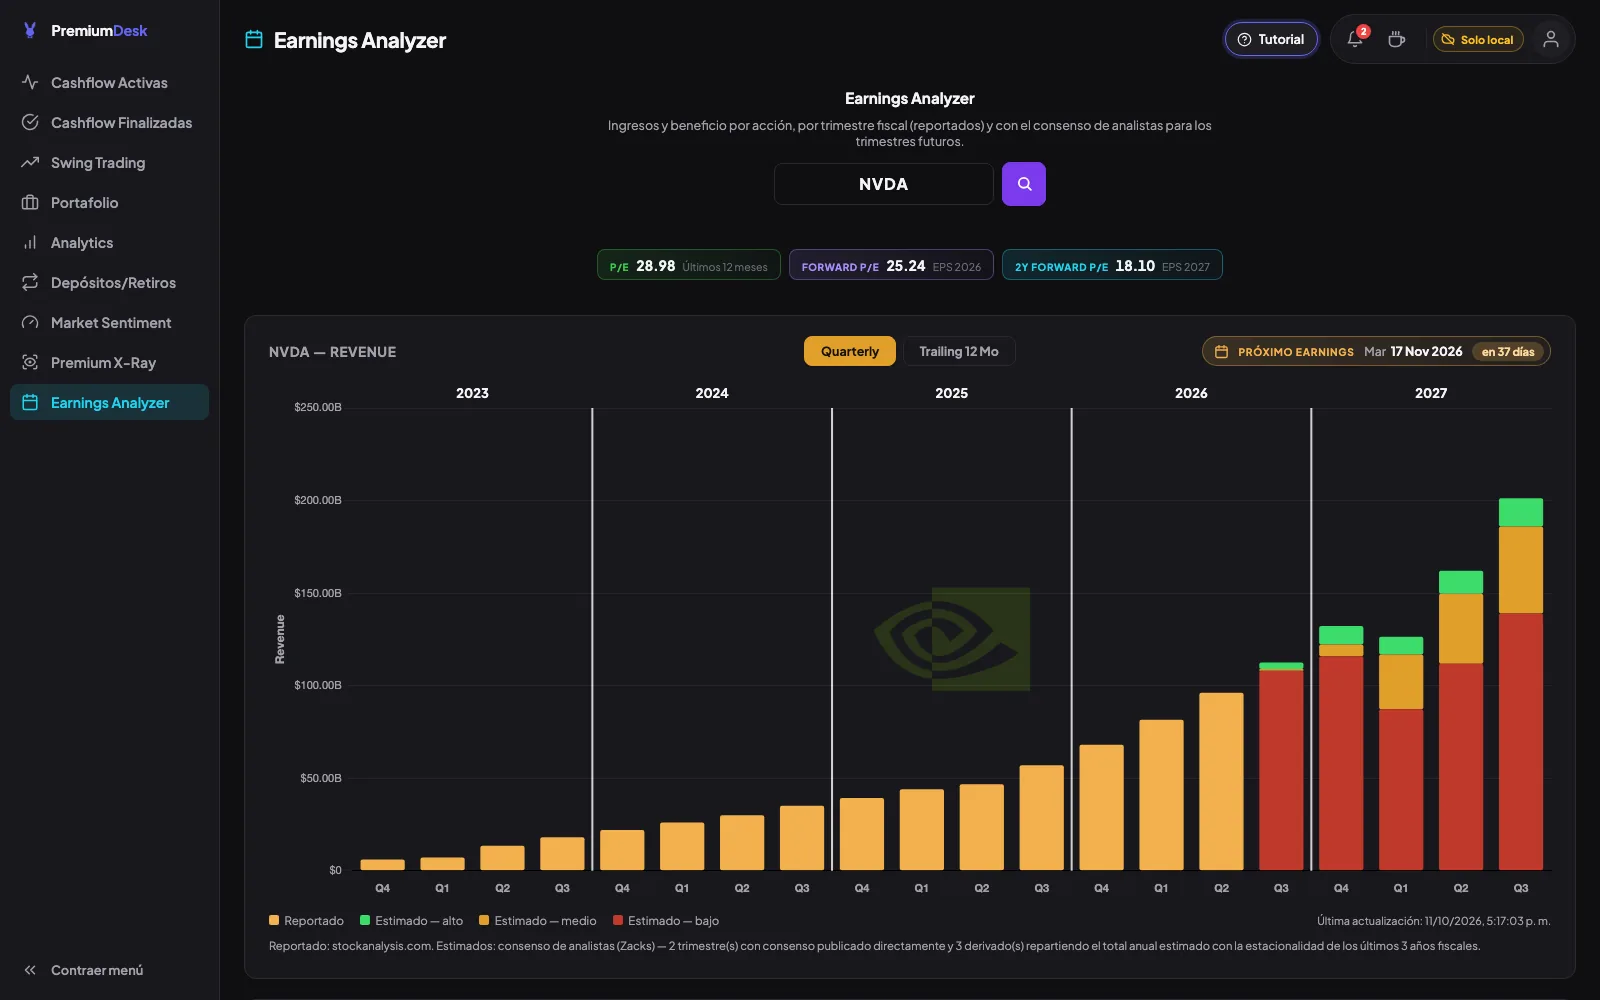
Task: Switch to Trailing 12 Mo view
Action: click(x=959, y=351)
